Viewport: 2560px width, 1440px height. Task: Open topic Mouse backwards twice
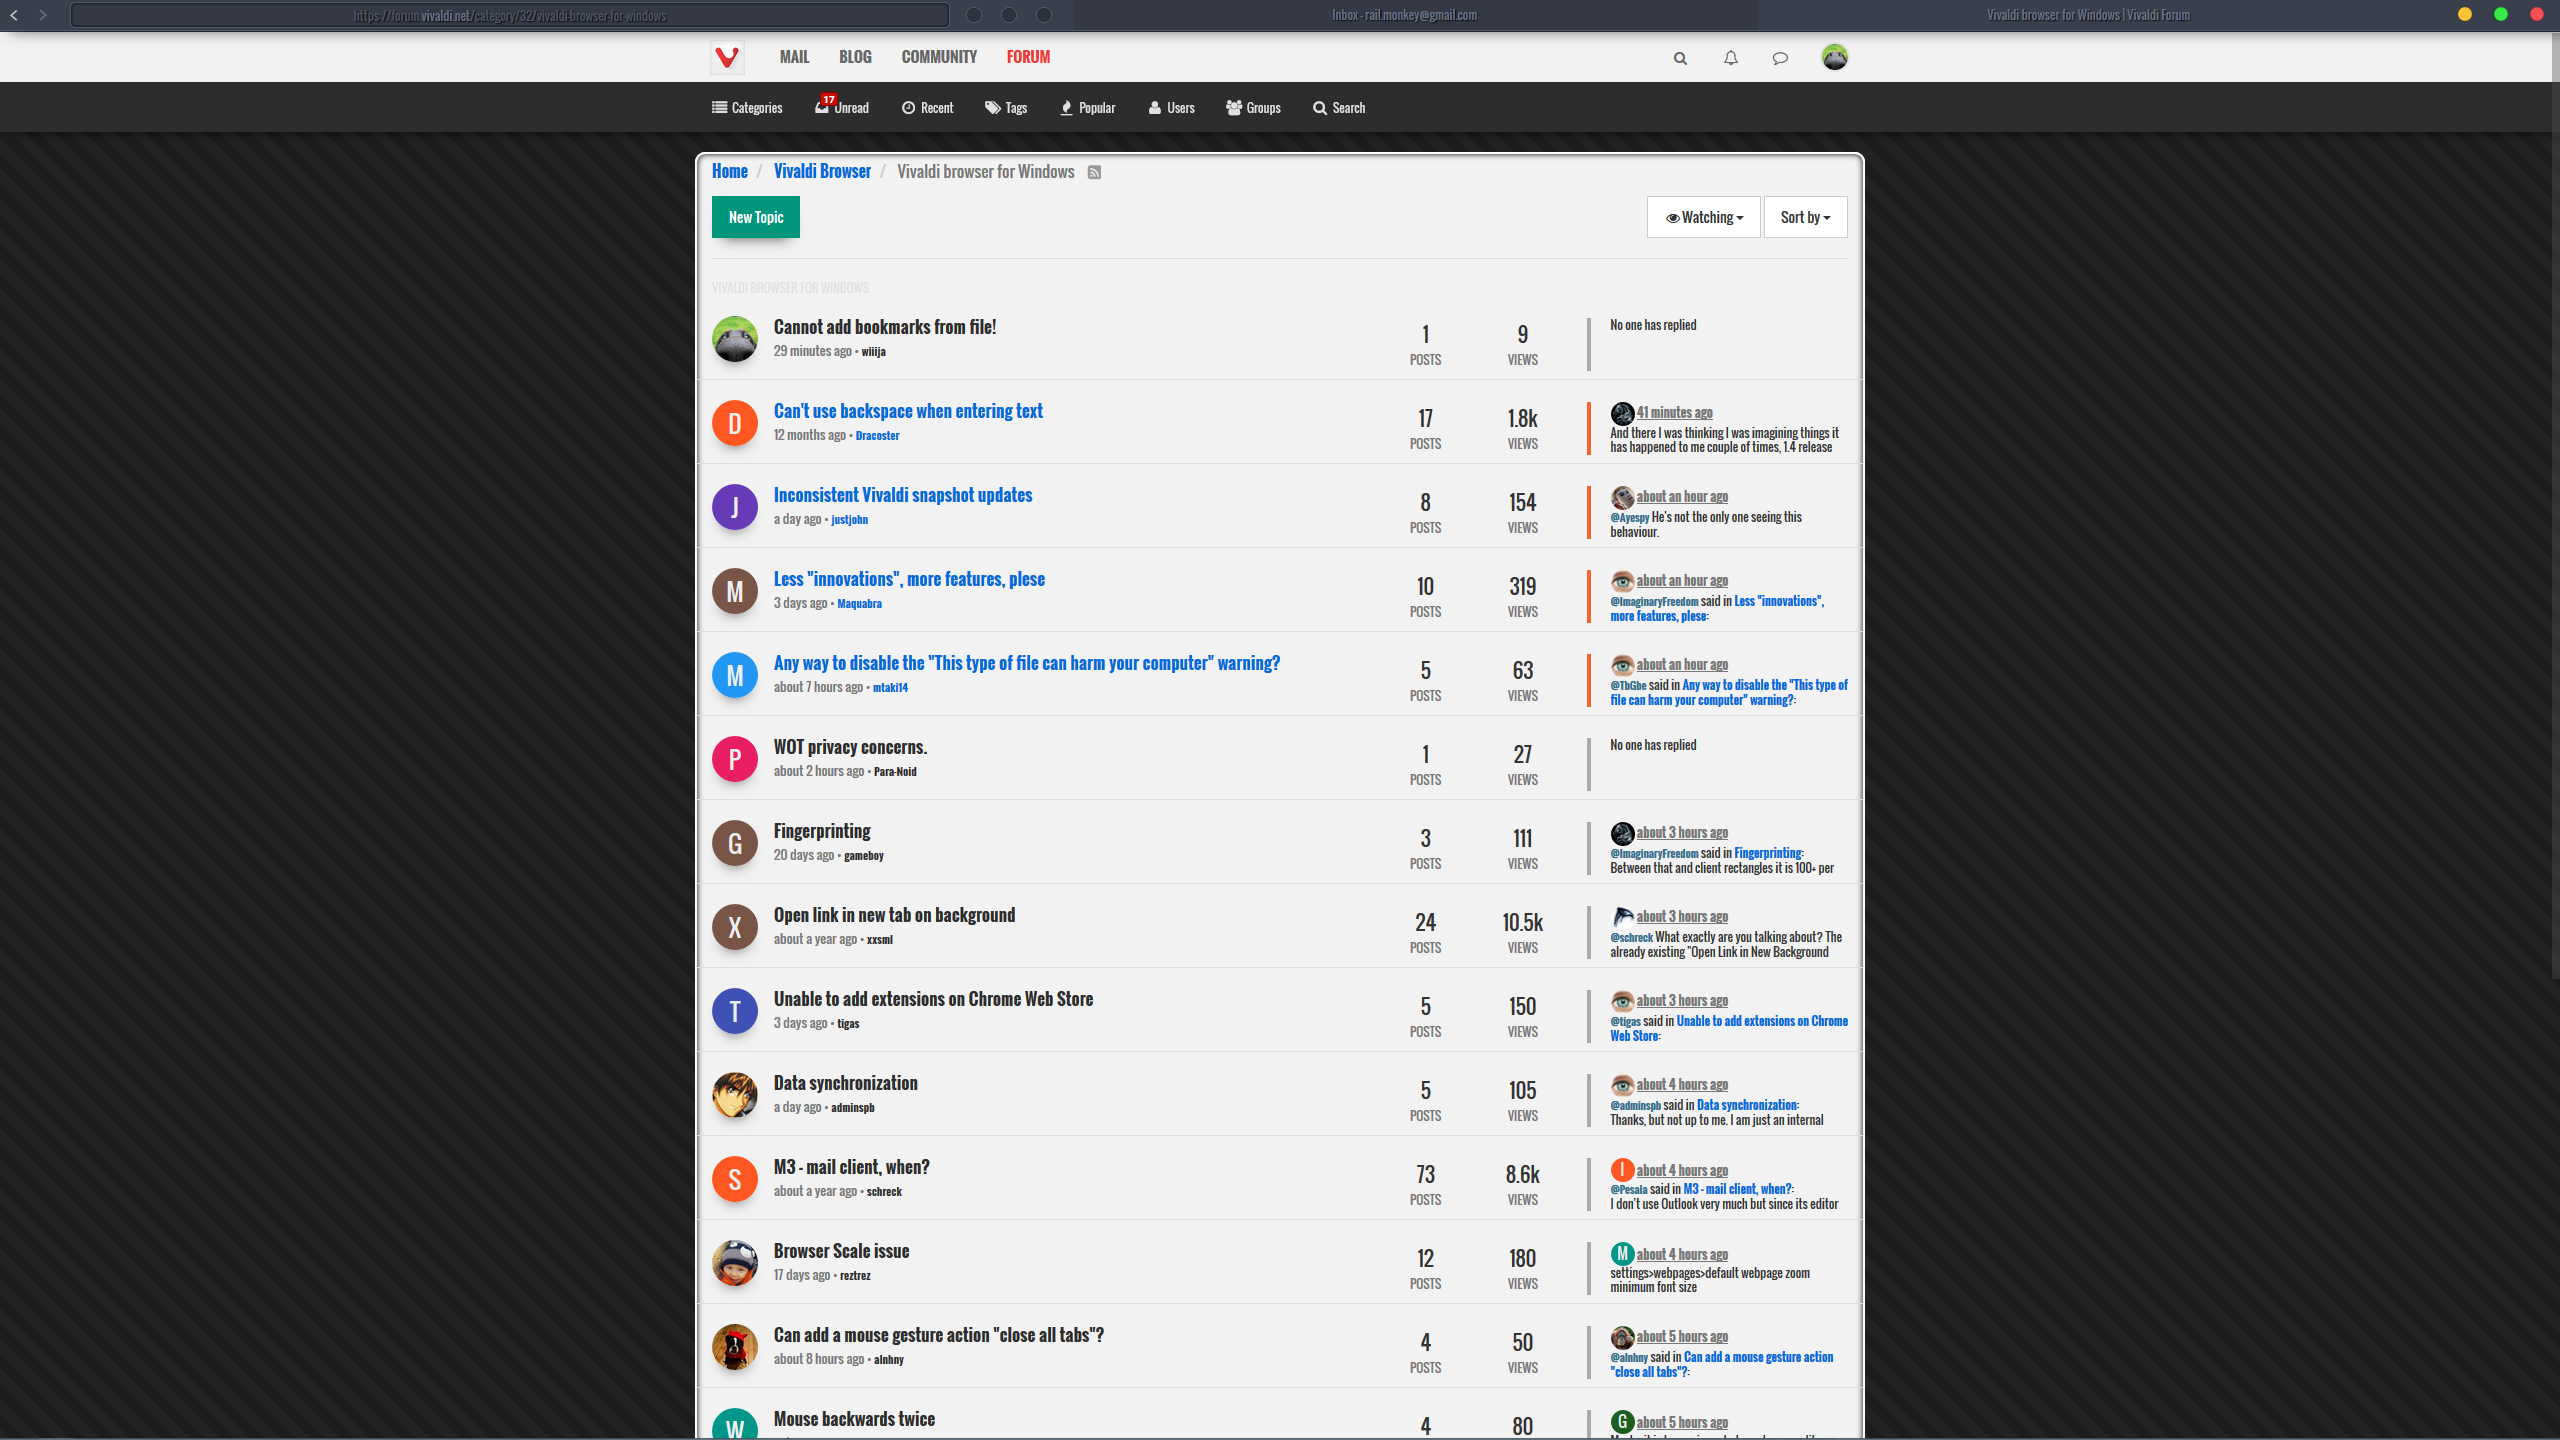[854, 1419]
